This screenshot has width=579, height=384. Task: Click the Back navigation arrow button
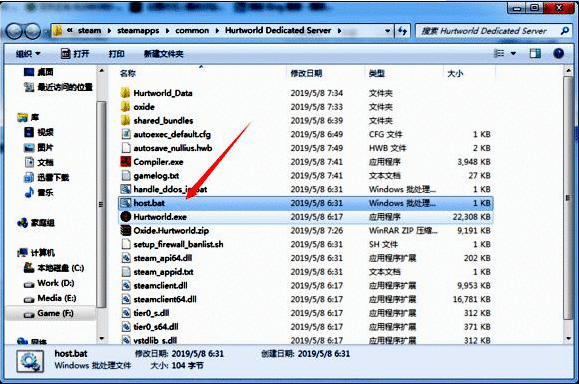14,31
